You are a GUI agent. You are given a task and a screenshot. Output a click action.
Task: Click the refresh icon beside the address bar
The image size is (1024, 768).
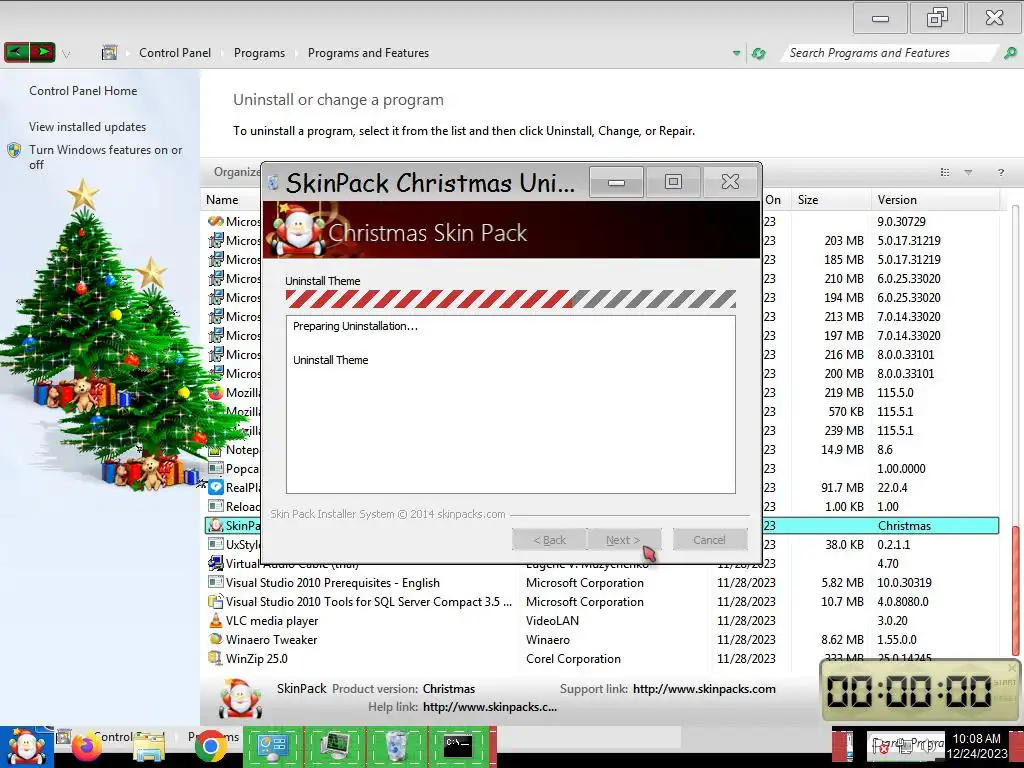click(x=758, y=54)
